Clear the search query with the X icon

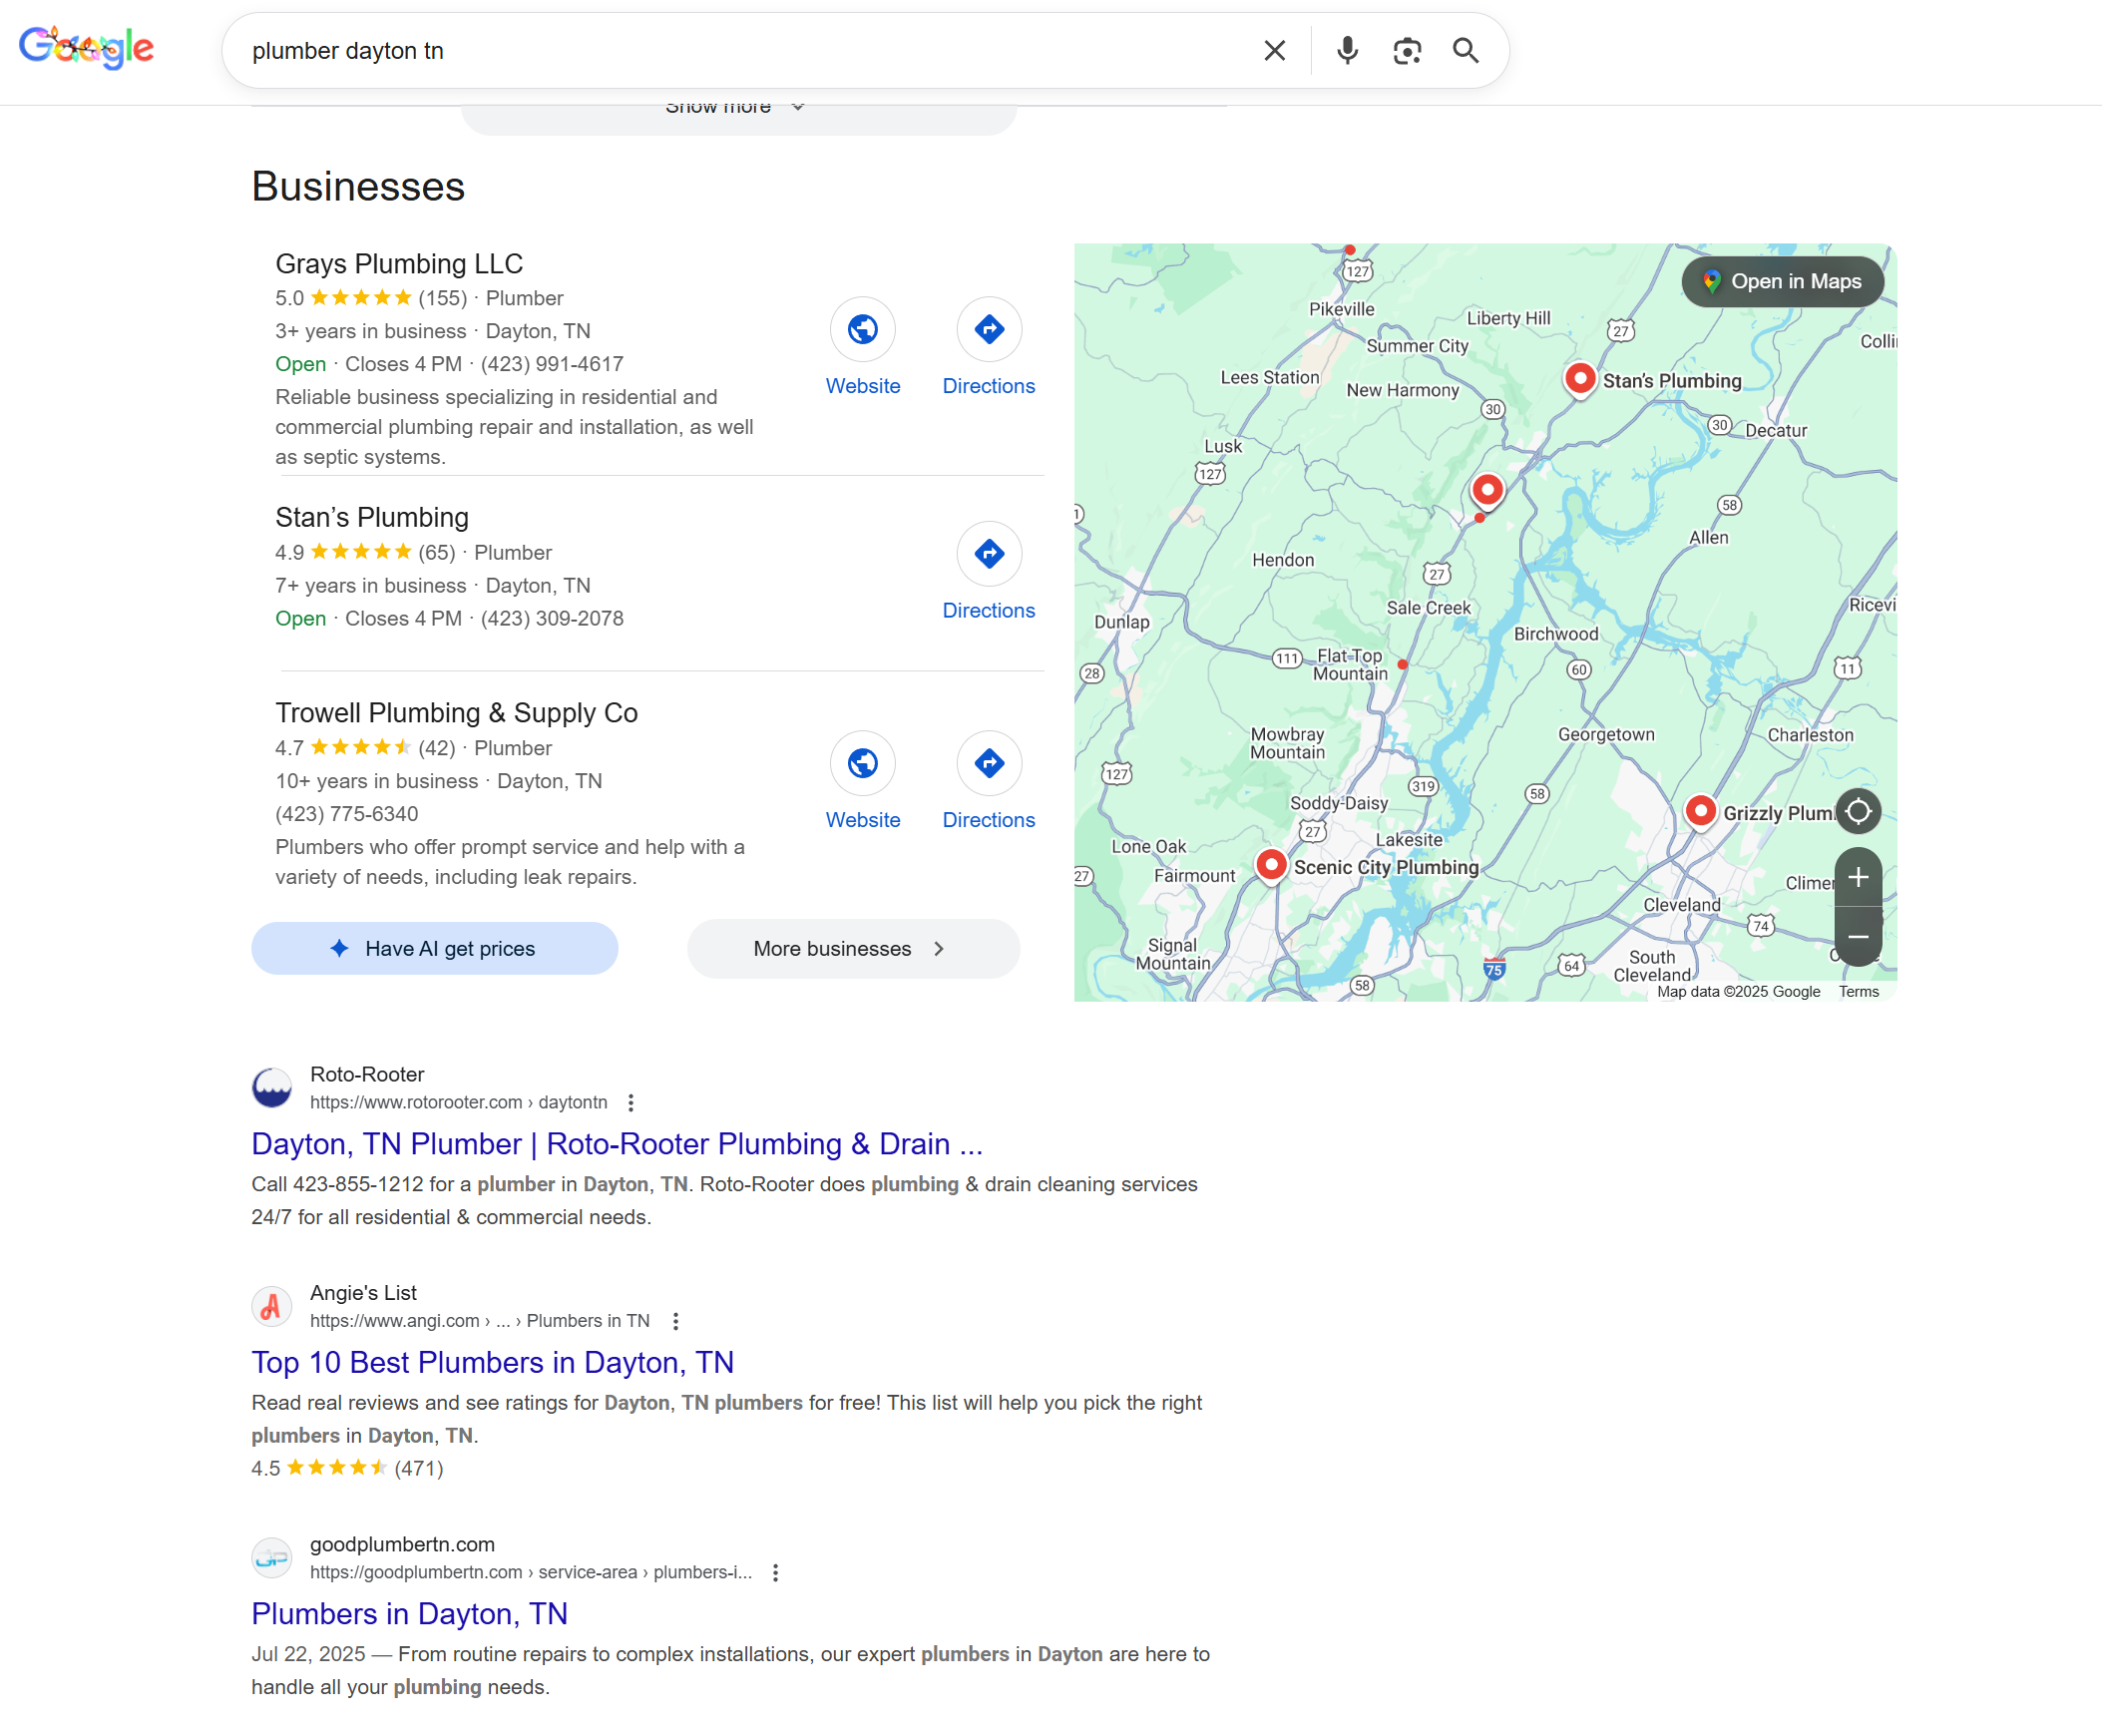tap(1274, 50)
